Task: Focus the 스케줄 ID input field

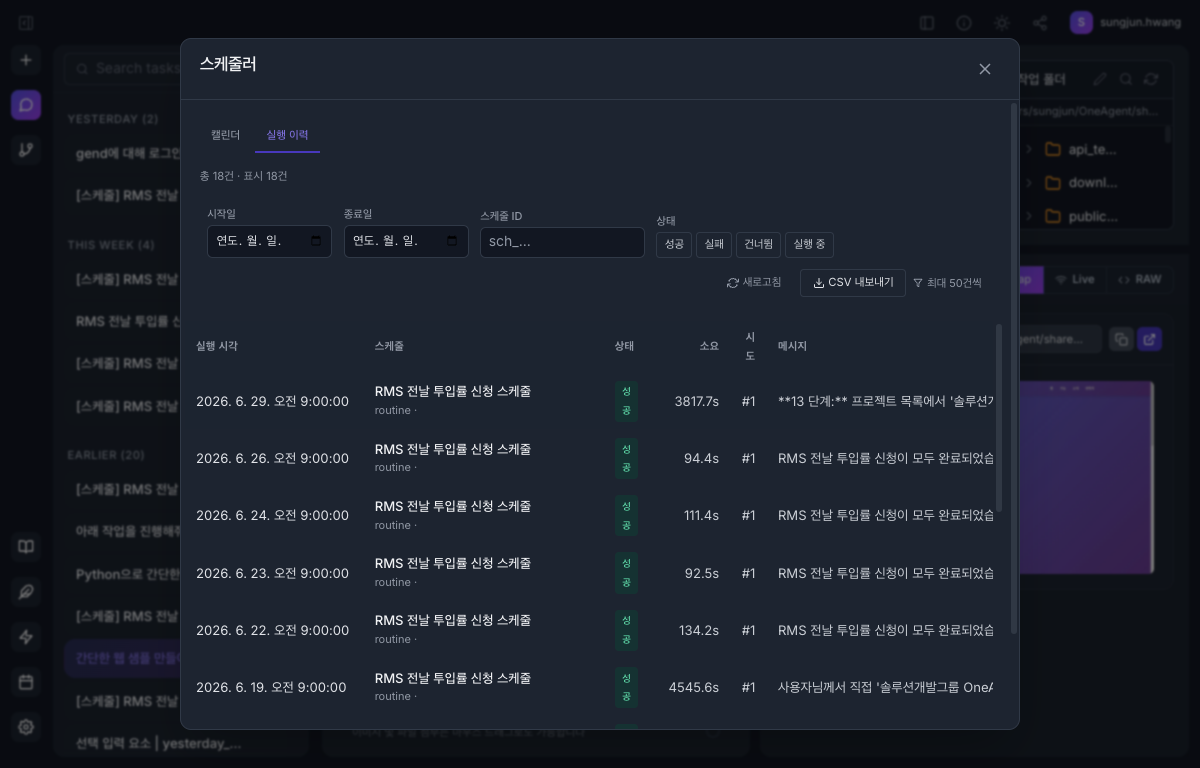Action: pyautogui.click(x=562, y=242)
